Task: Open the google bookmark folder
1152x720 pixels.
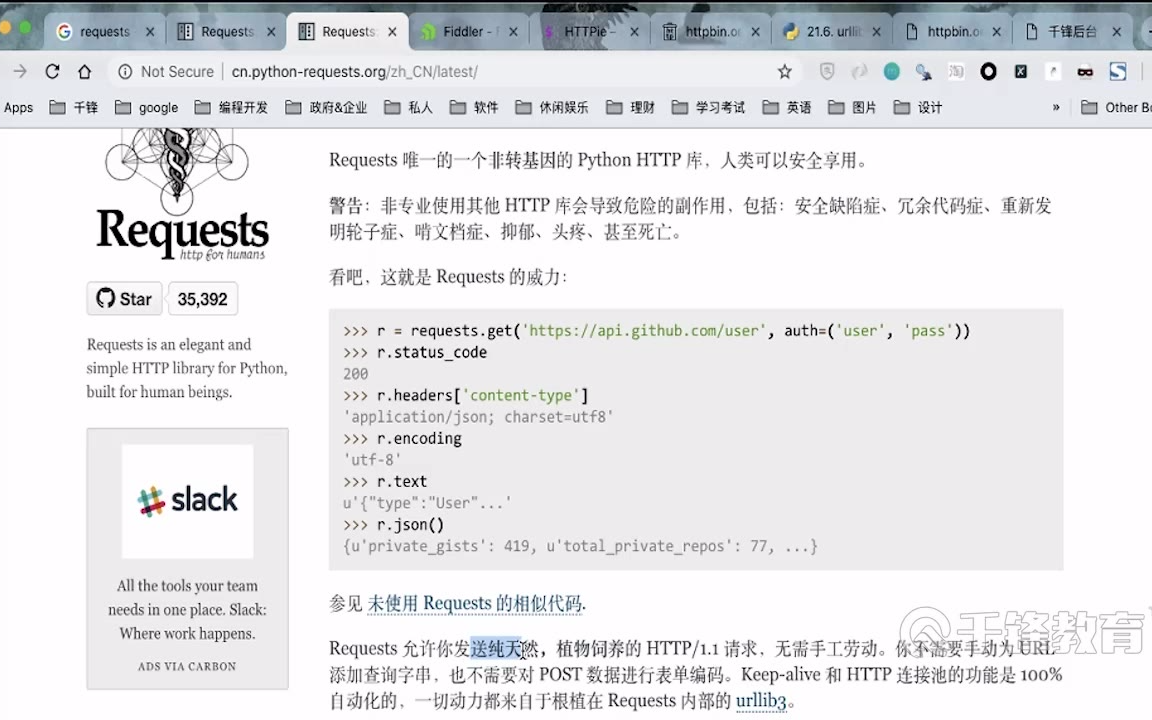Action: (x=147, y=107)
